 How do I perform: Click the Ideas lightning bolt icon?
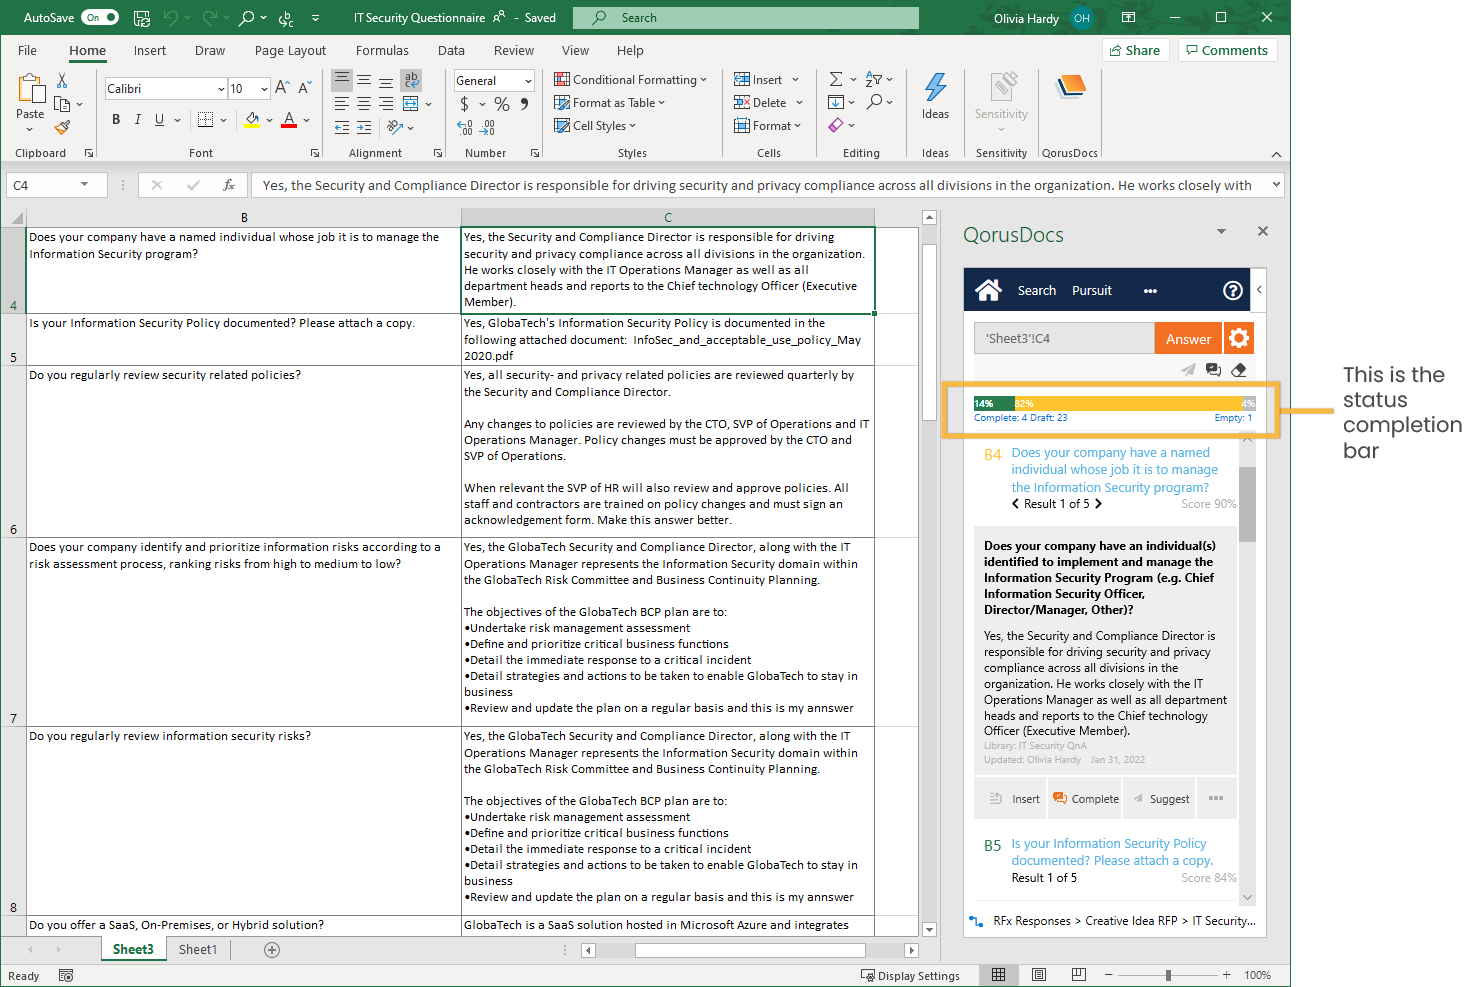[x=935, y=89]
